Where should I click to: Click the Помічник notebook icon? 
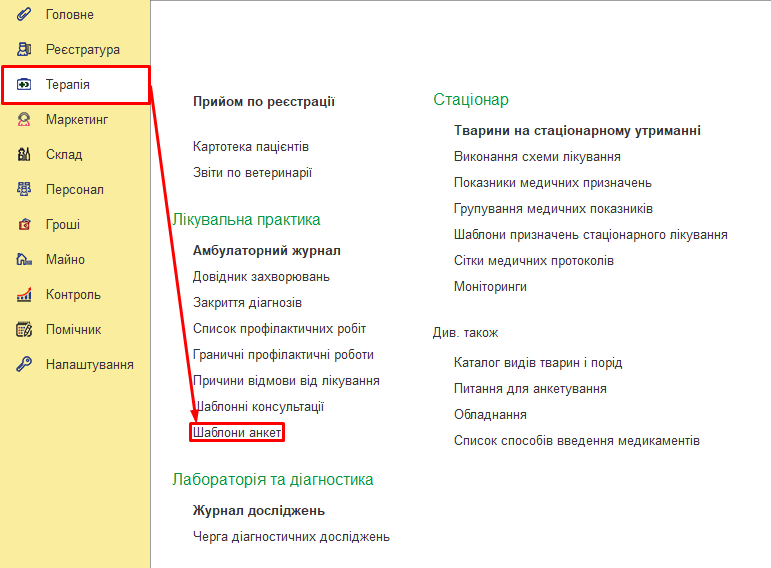click(24, 329)
